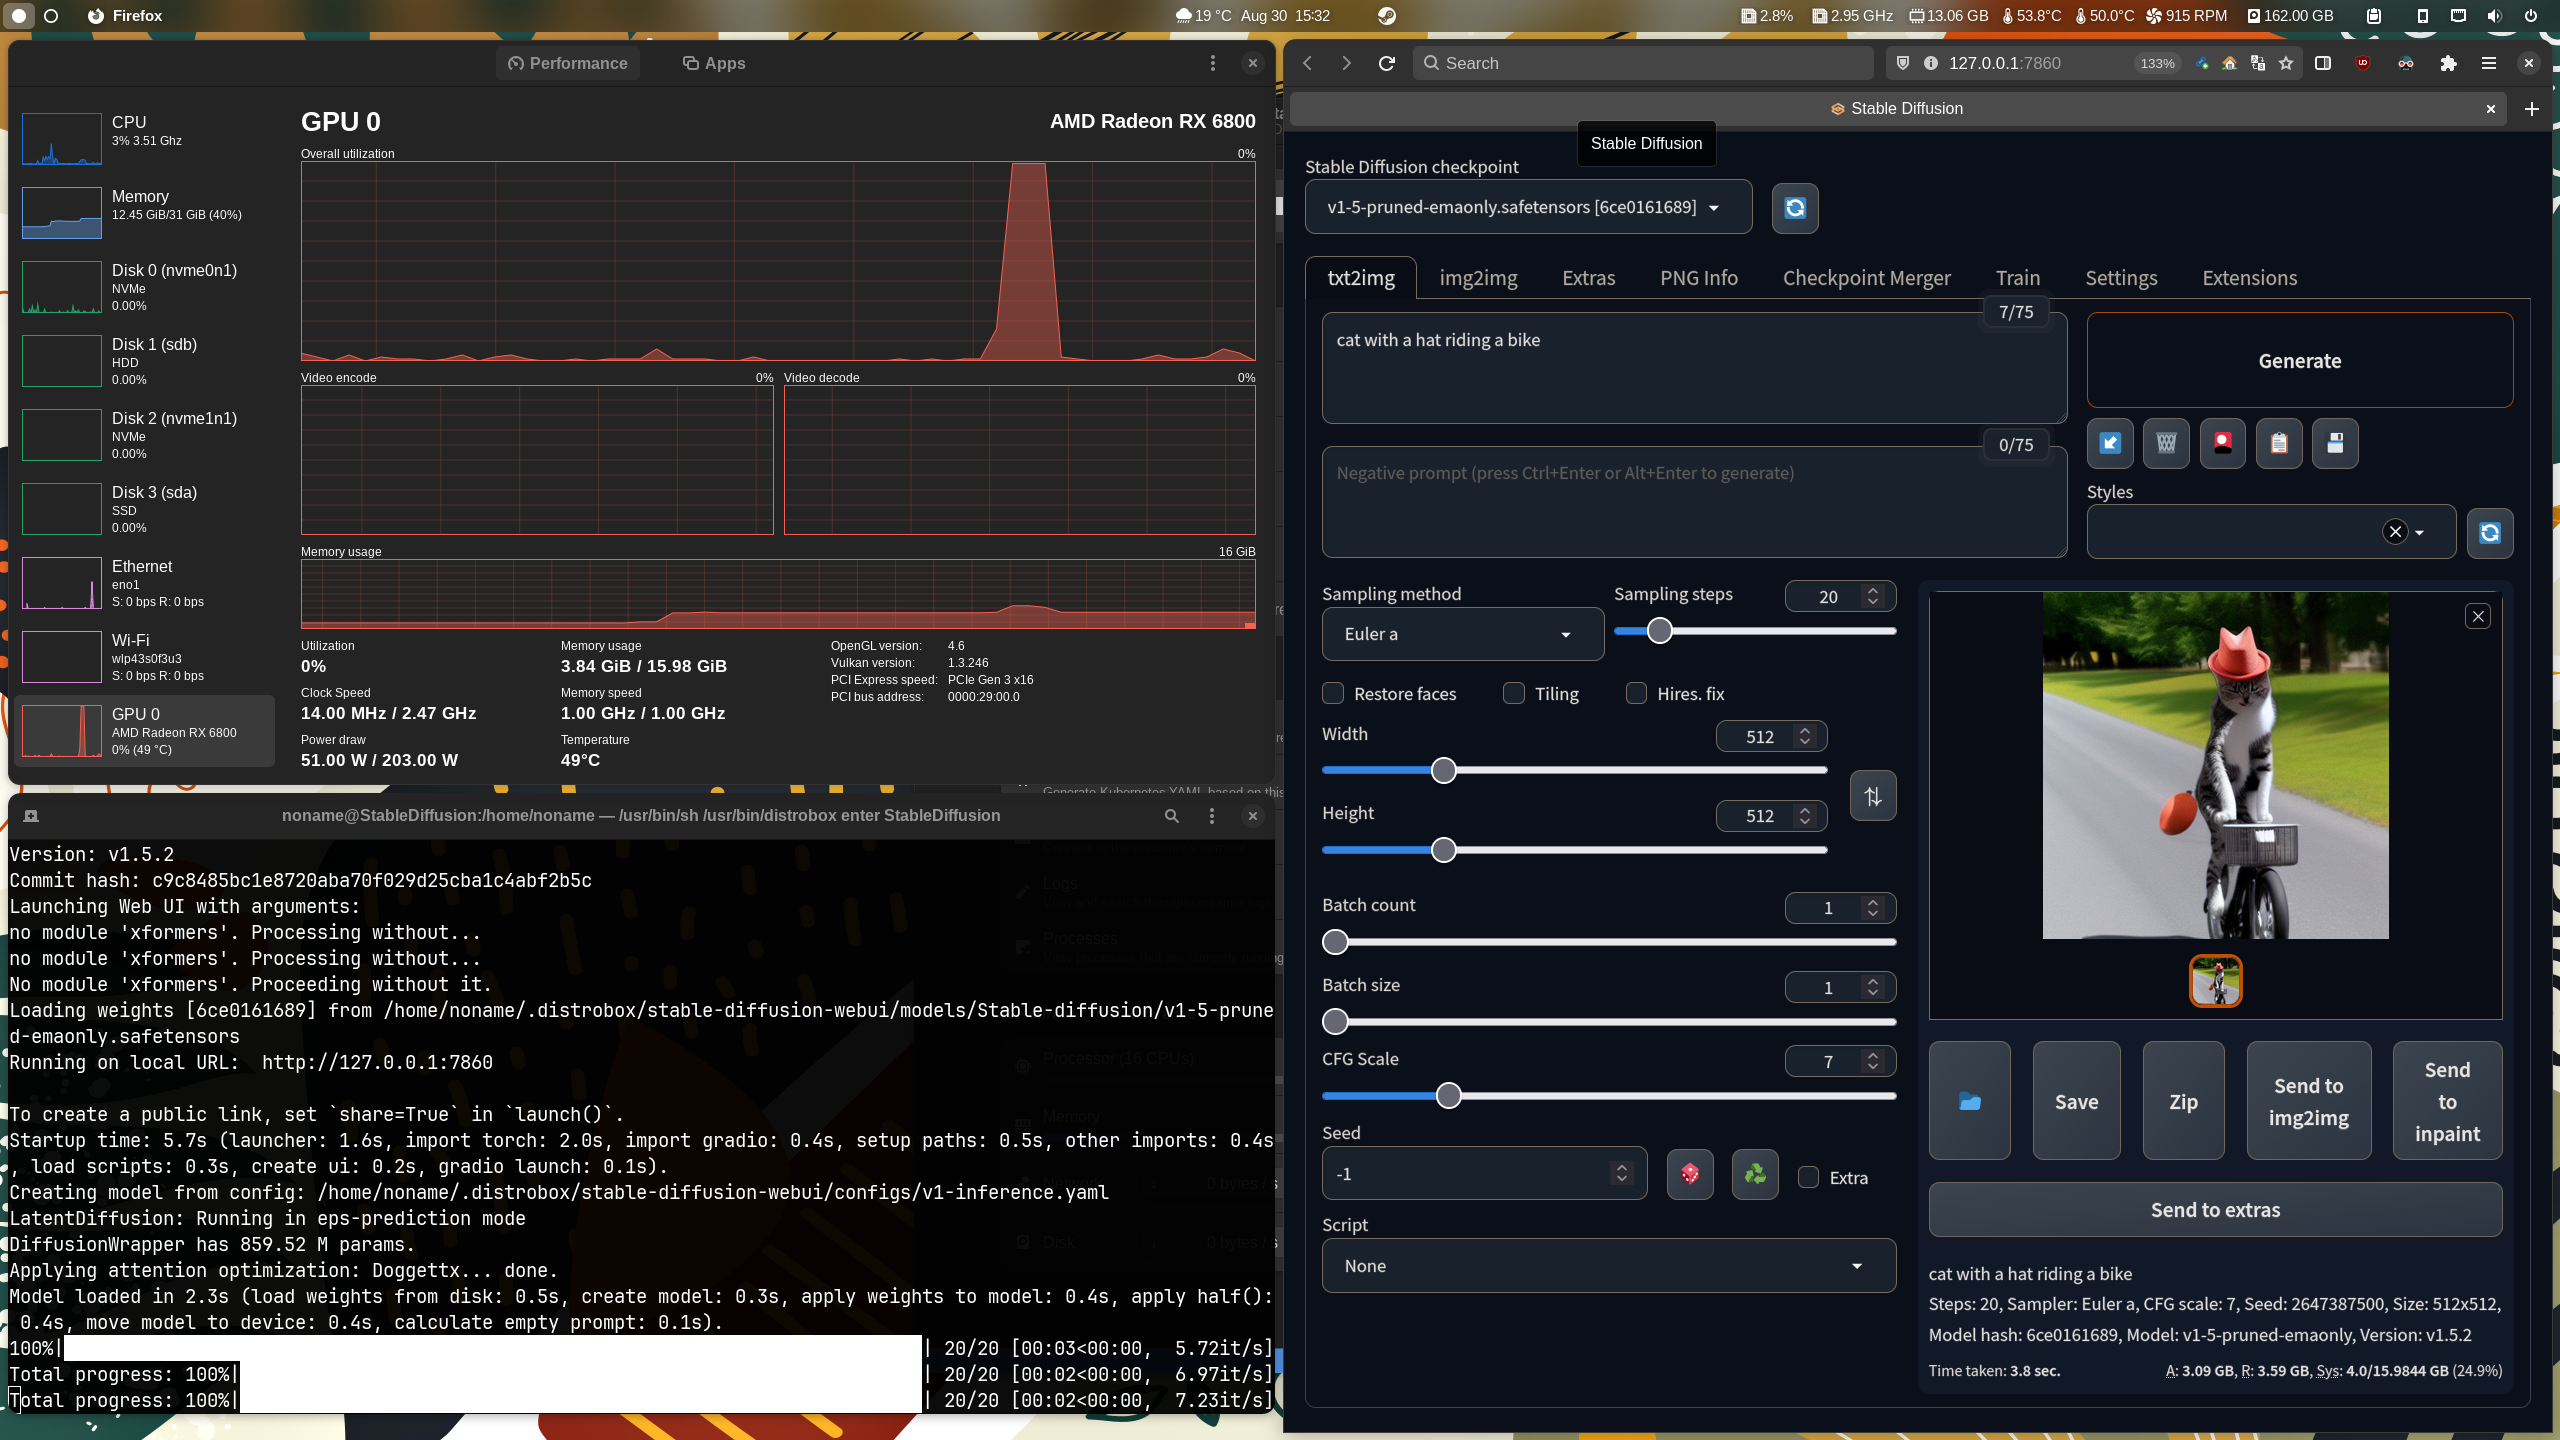2560x1440 pixels.
Task: Open the checkpoint dropdown
Action: click(x=1529, y=207)
